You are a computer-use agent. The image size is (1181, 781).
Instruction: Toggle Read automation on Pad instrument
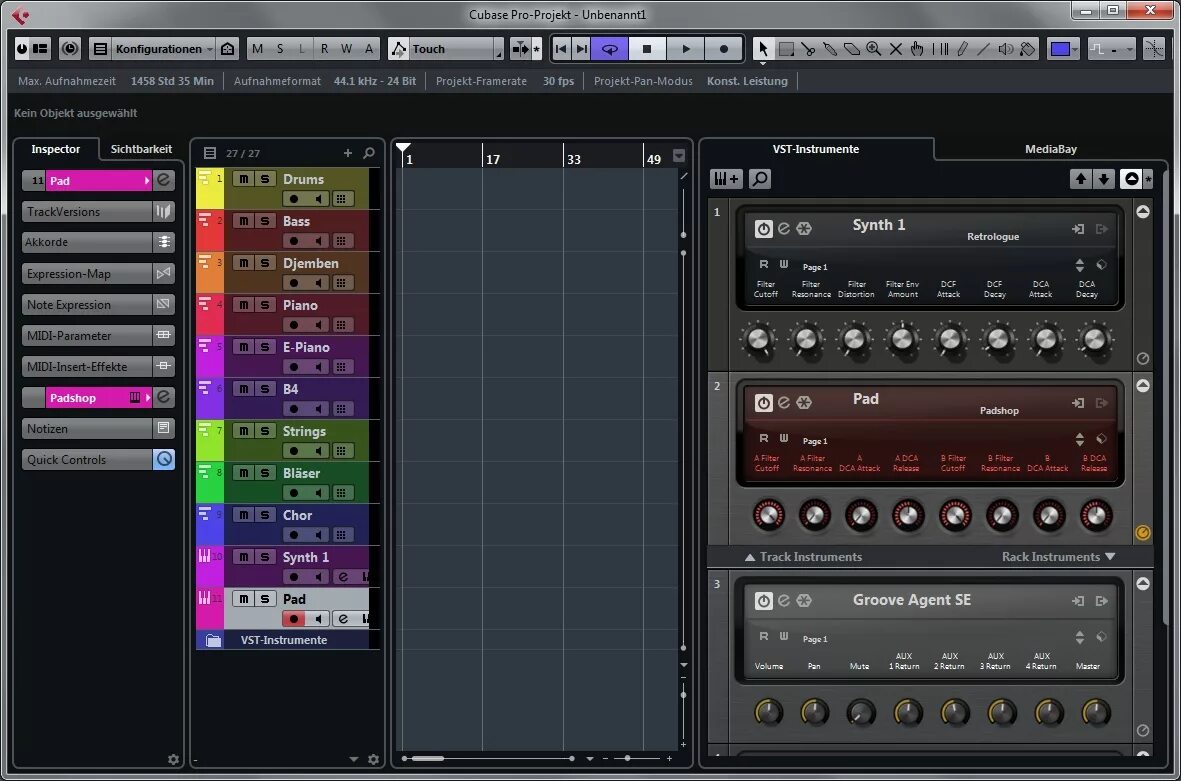click(x=764, y=438)
